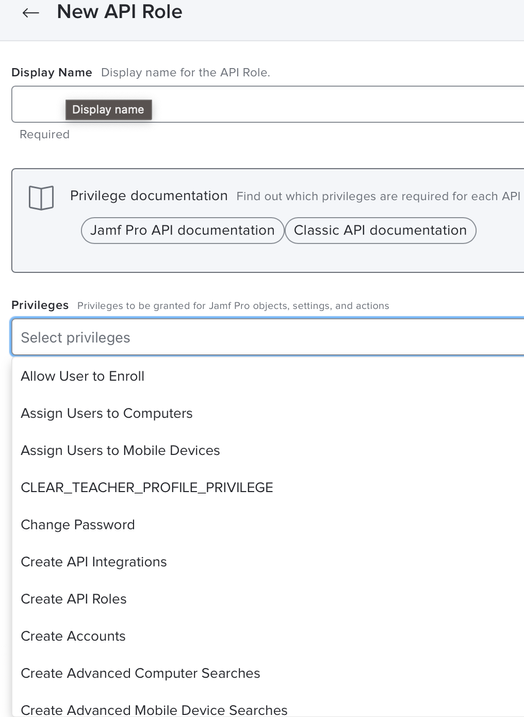Select the Change Password privilege
The height and width of the screenshot is (717, 524).
tap(267, 524)
